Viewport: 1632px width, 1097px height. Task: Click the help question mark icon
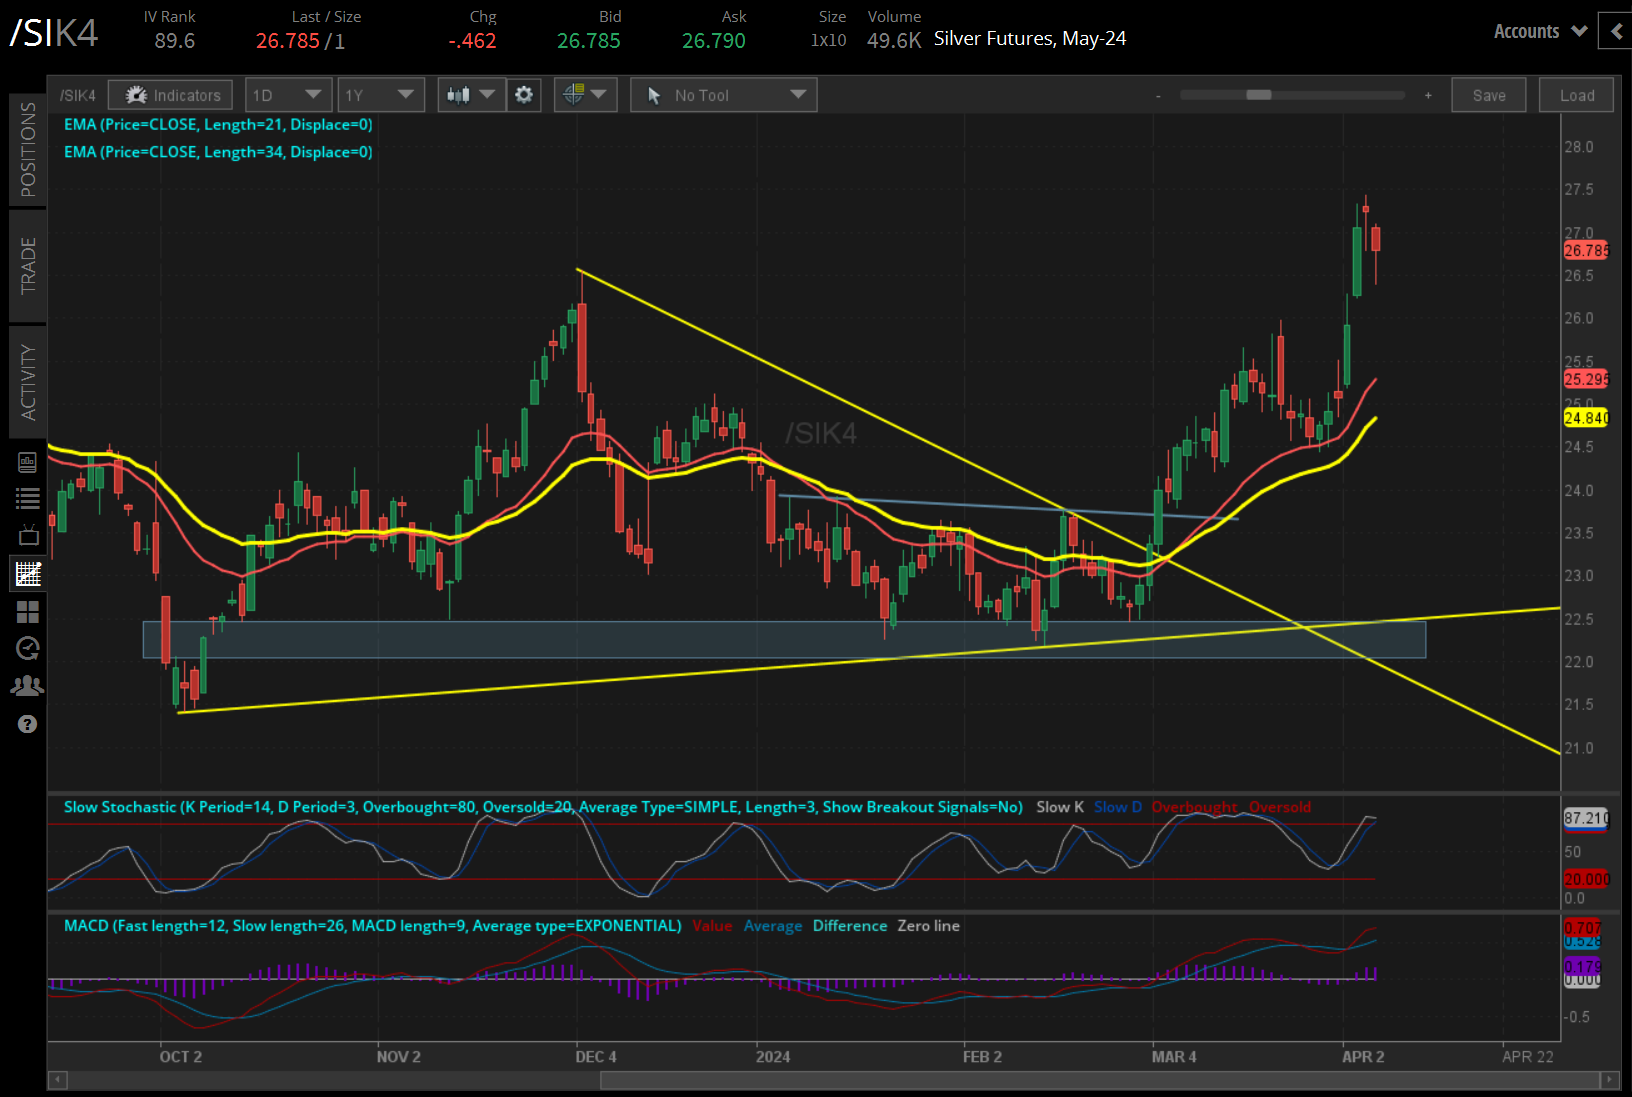click(x=27, y=724)
